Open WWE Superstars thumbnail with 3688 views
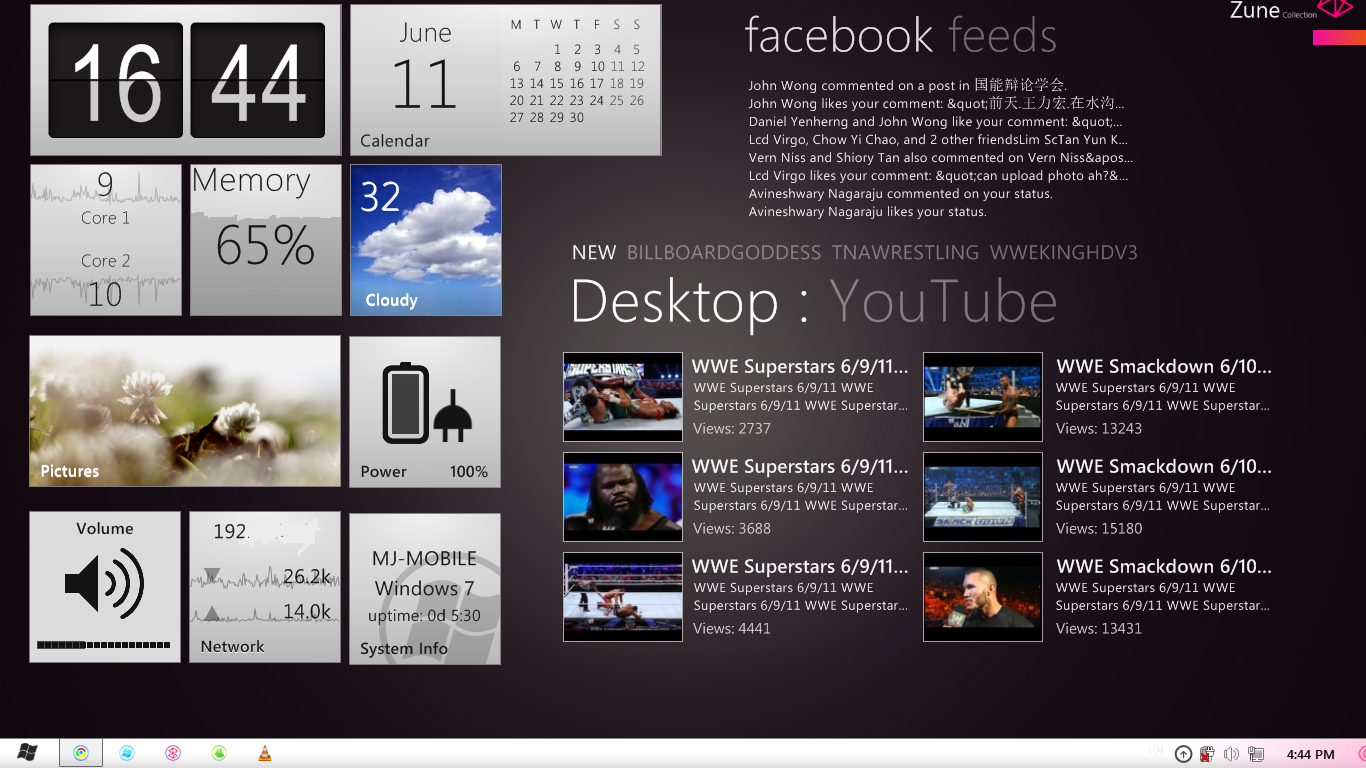Viewport: 1366px width, 768px height. 623,497
